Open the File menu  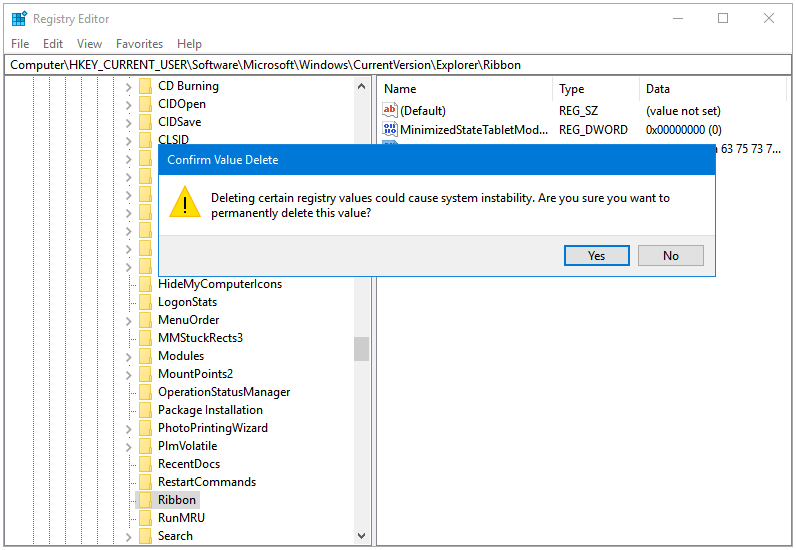pos(20,44)
